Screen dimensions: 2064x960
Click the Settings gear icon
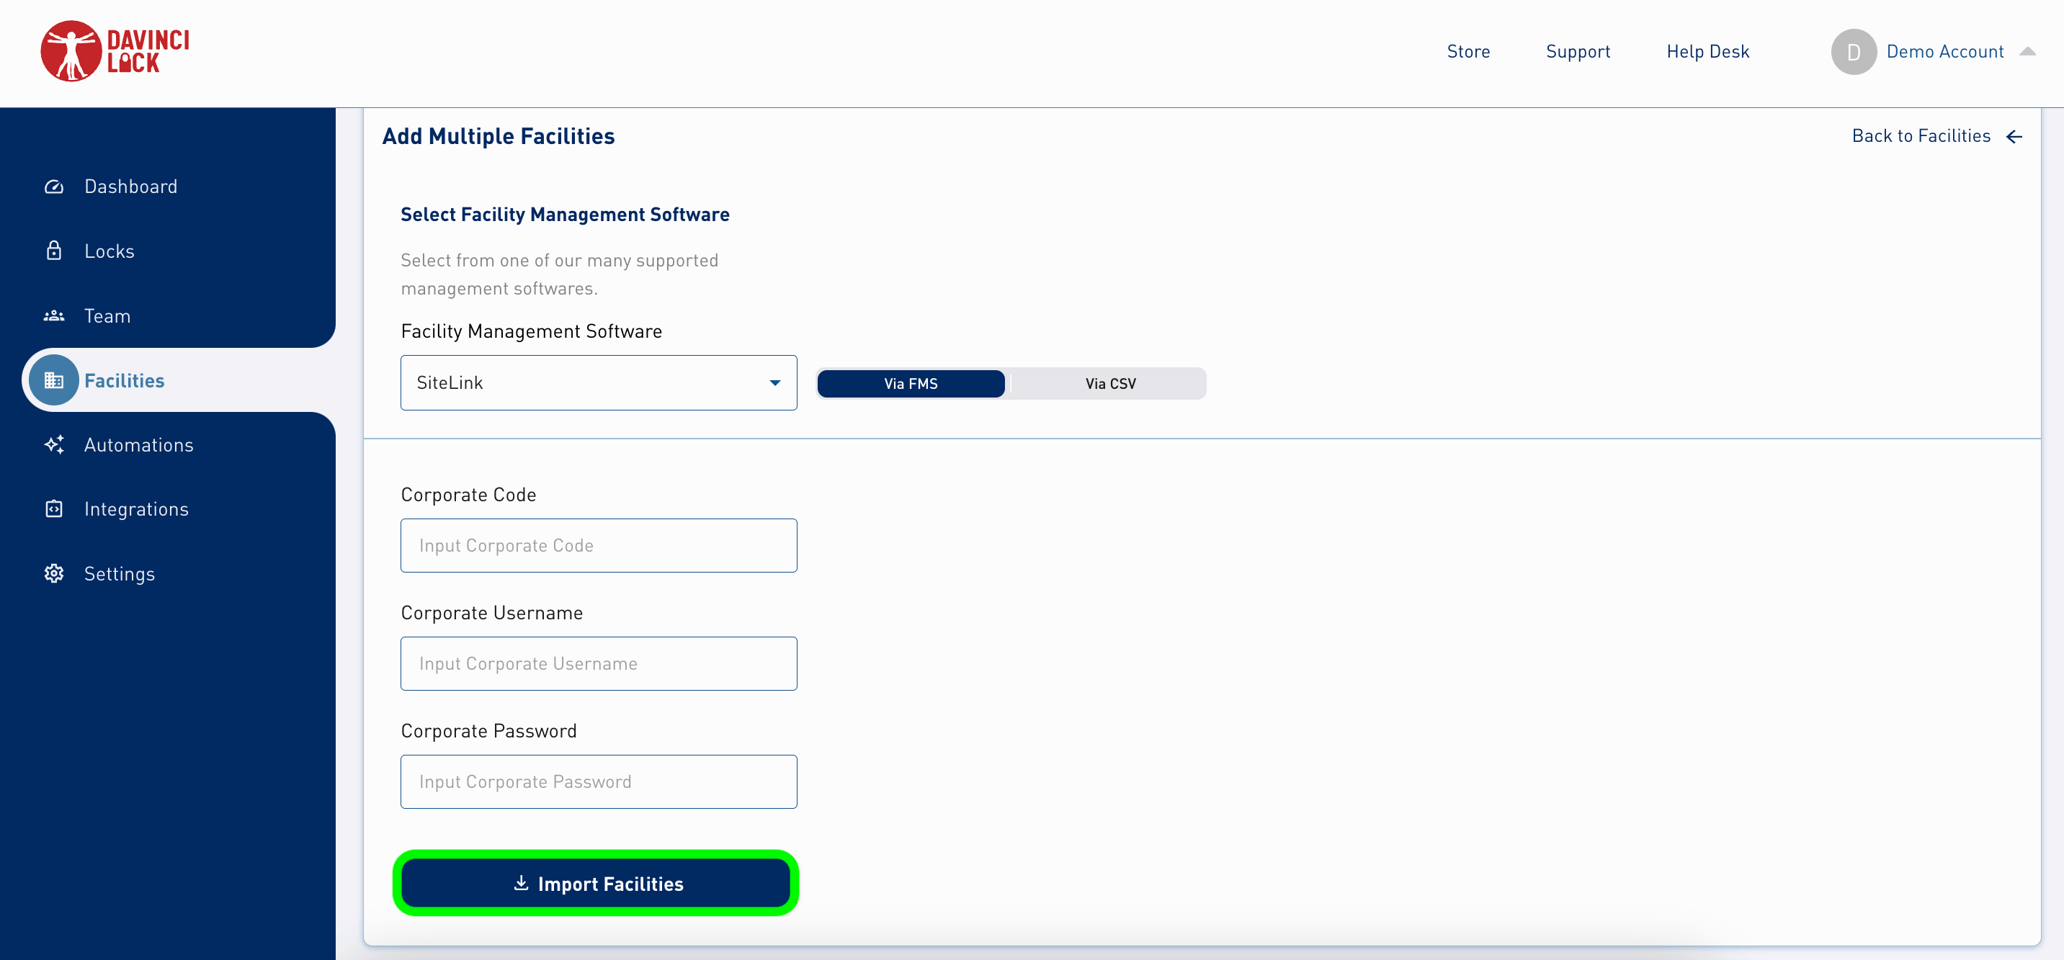coord(54,574)
